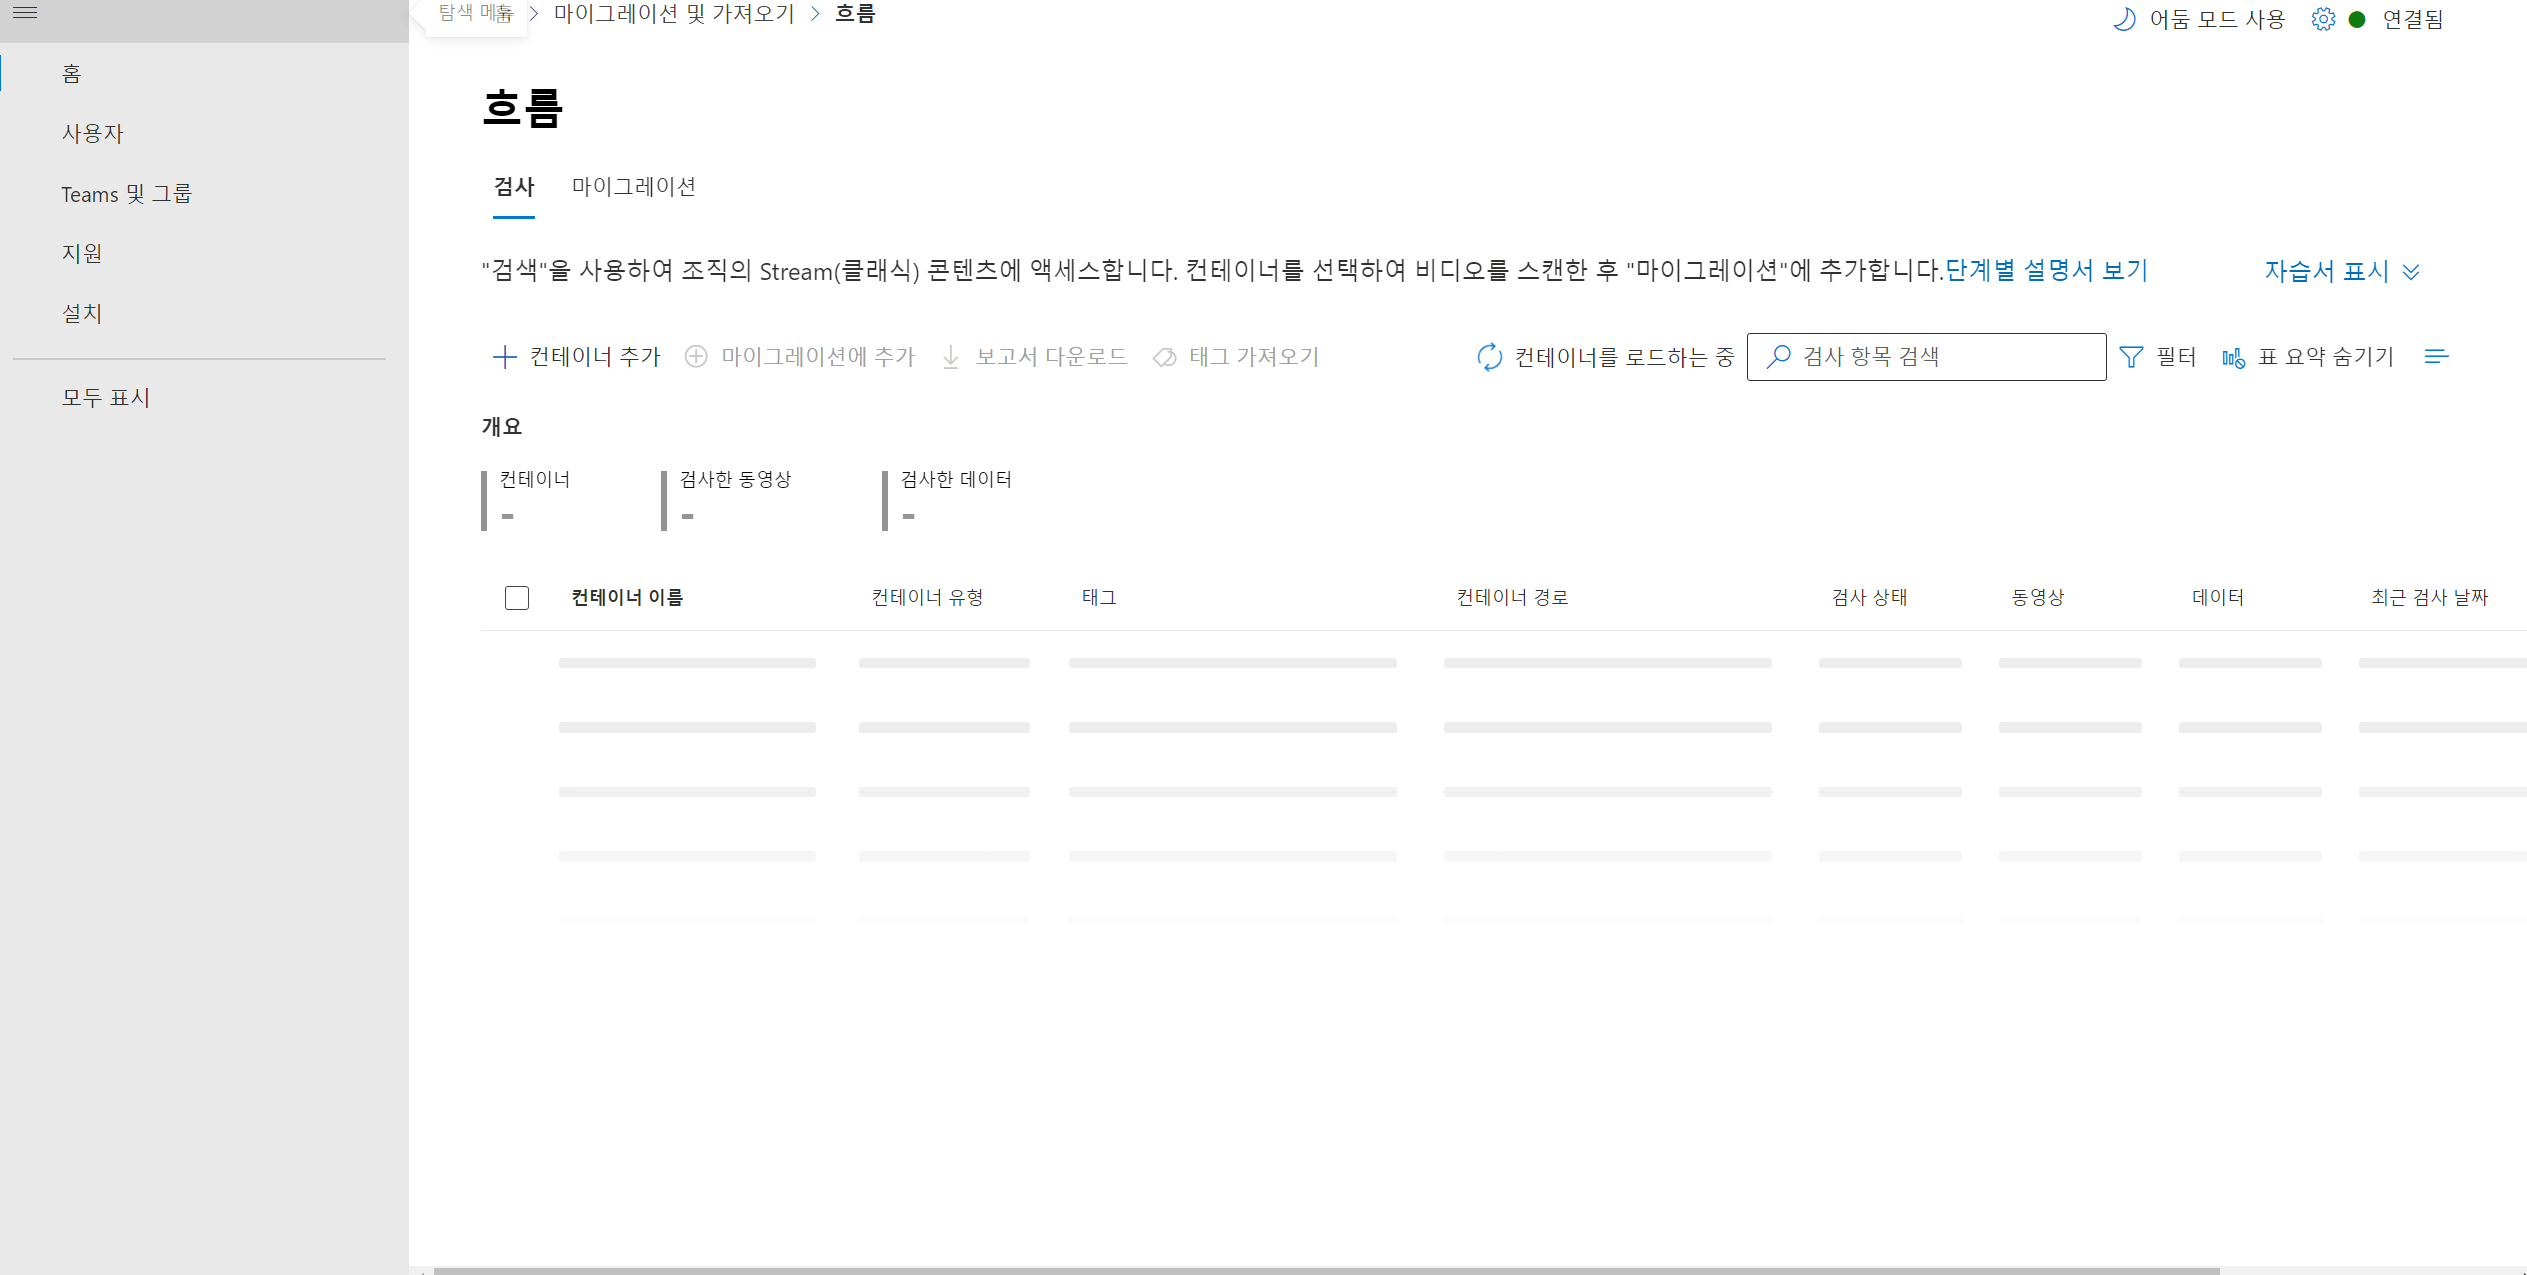The width and height of the screenshot is (2527, 1275).
Task: Go to 마이그레이션 및 가져오기 breadcrumb
Action: [673, 14]
